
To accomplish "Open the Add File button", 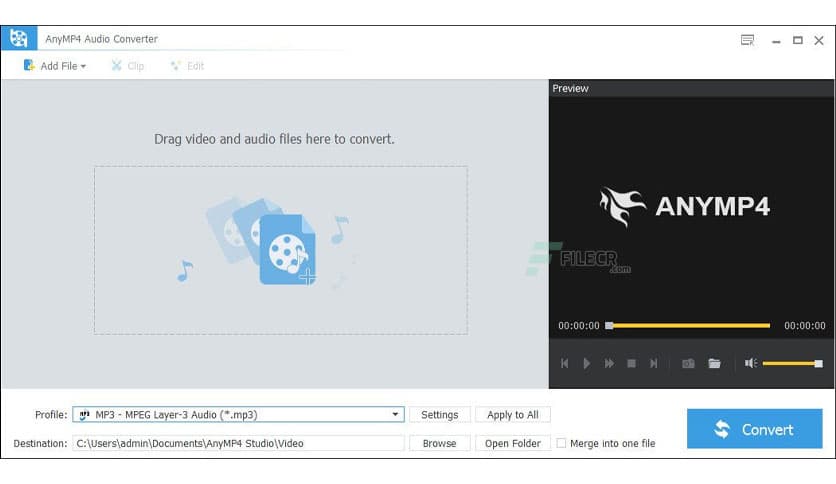I will point(54,66).
